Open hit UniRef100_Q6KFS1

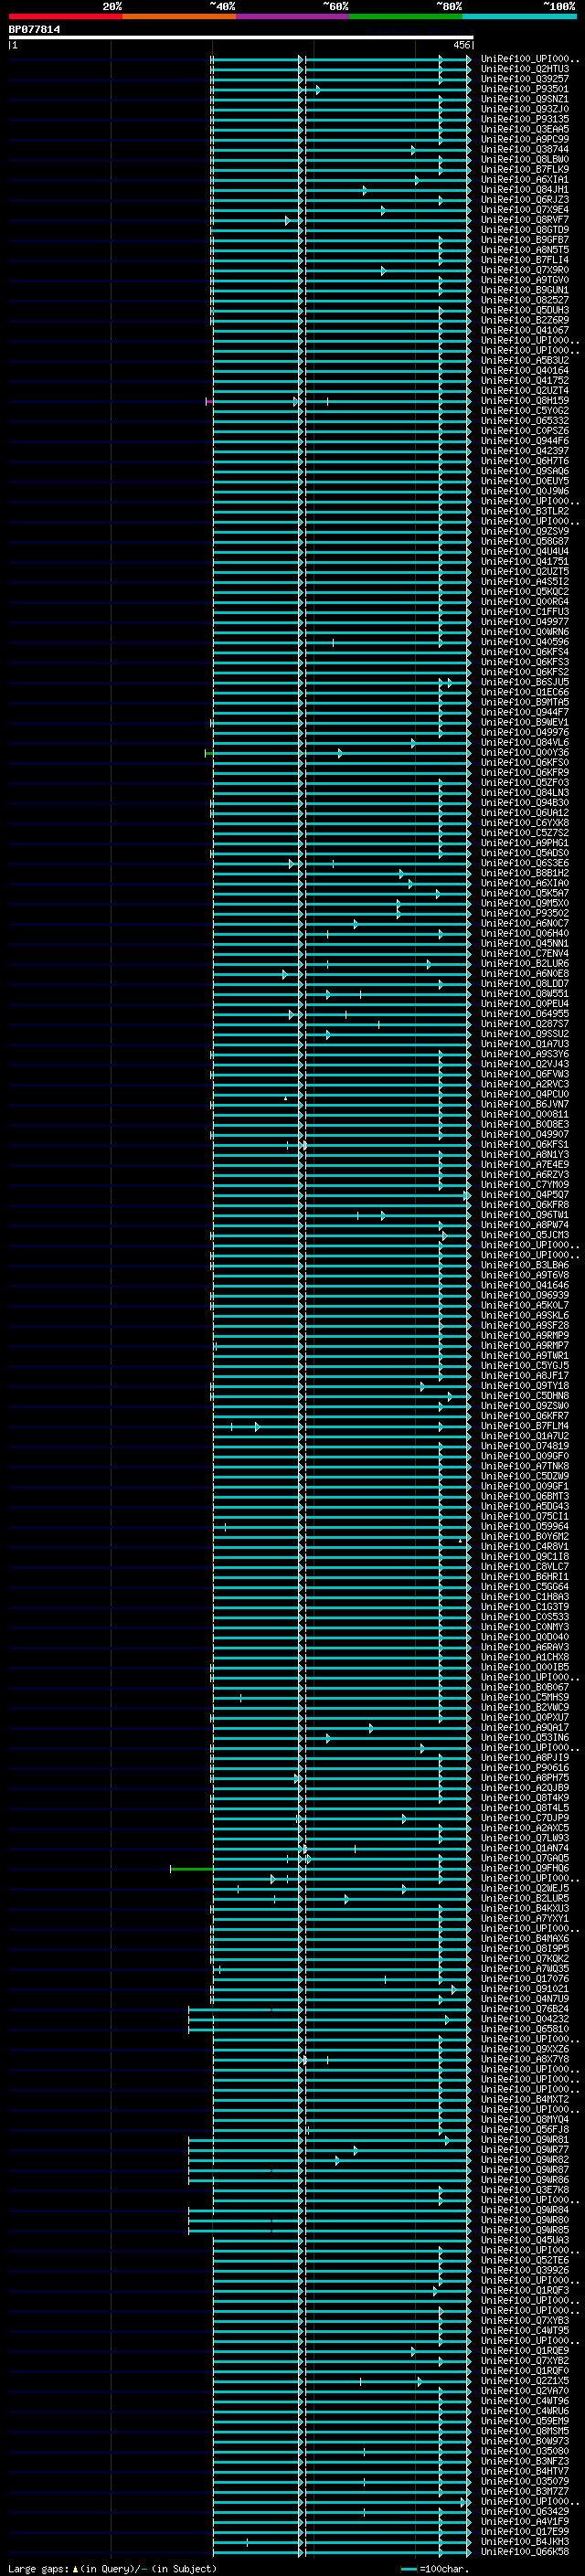point(525,1145)
